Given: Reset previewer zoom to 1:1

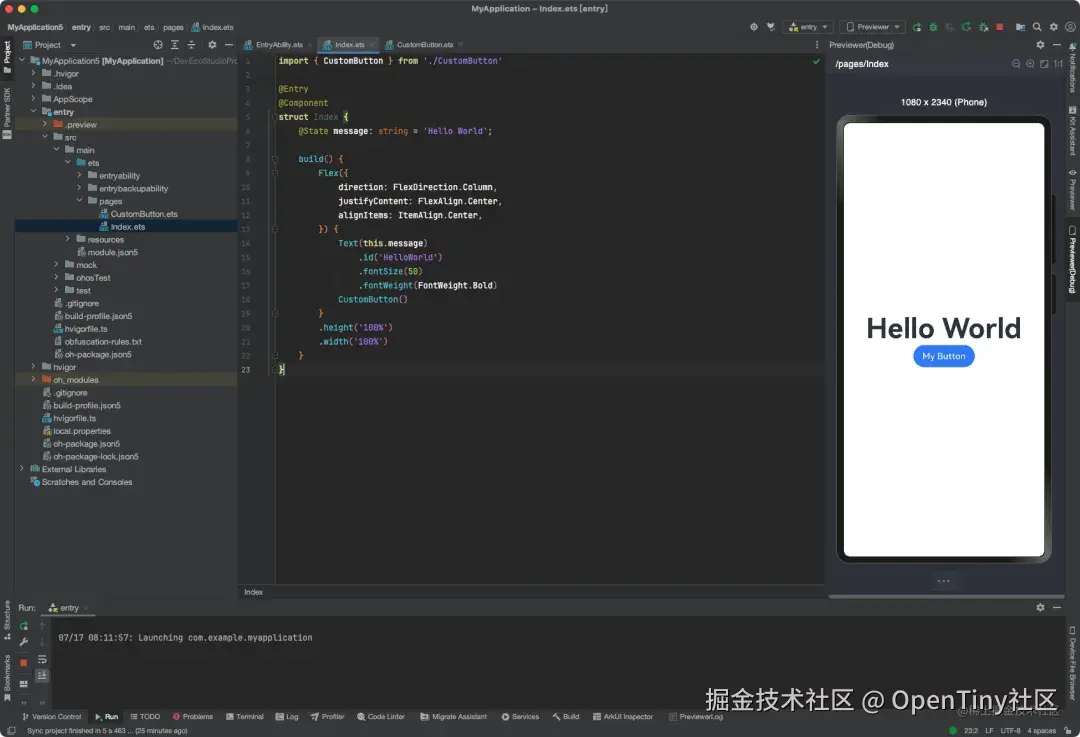Looking at the screenshot, I should [x=1058, y=63].
